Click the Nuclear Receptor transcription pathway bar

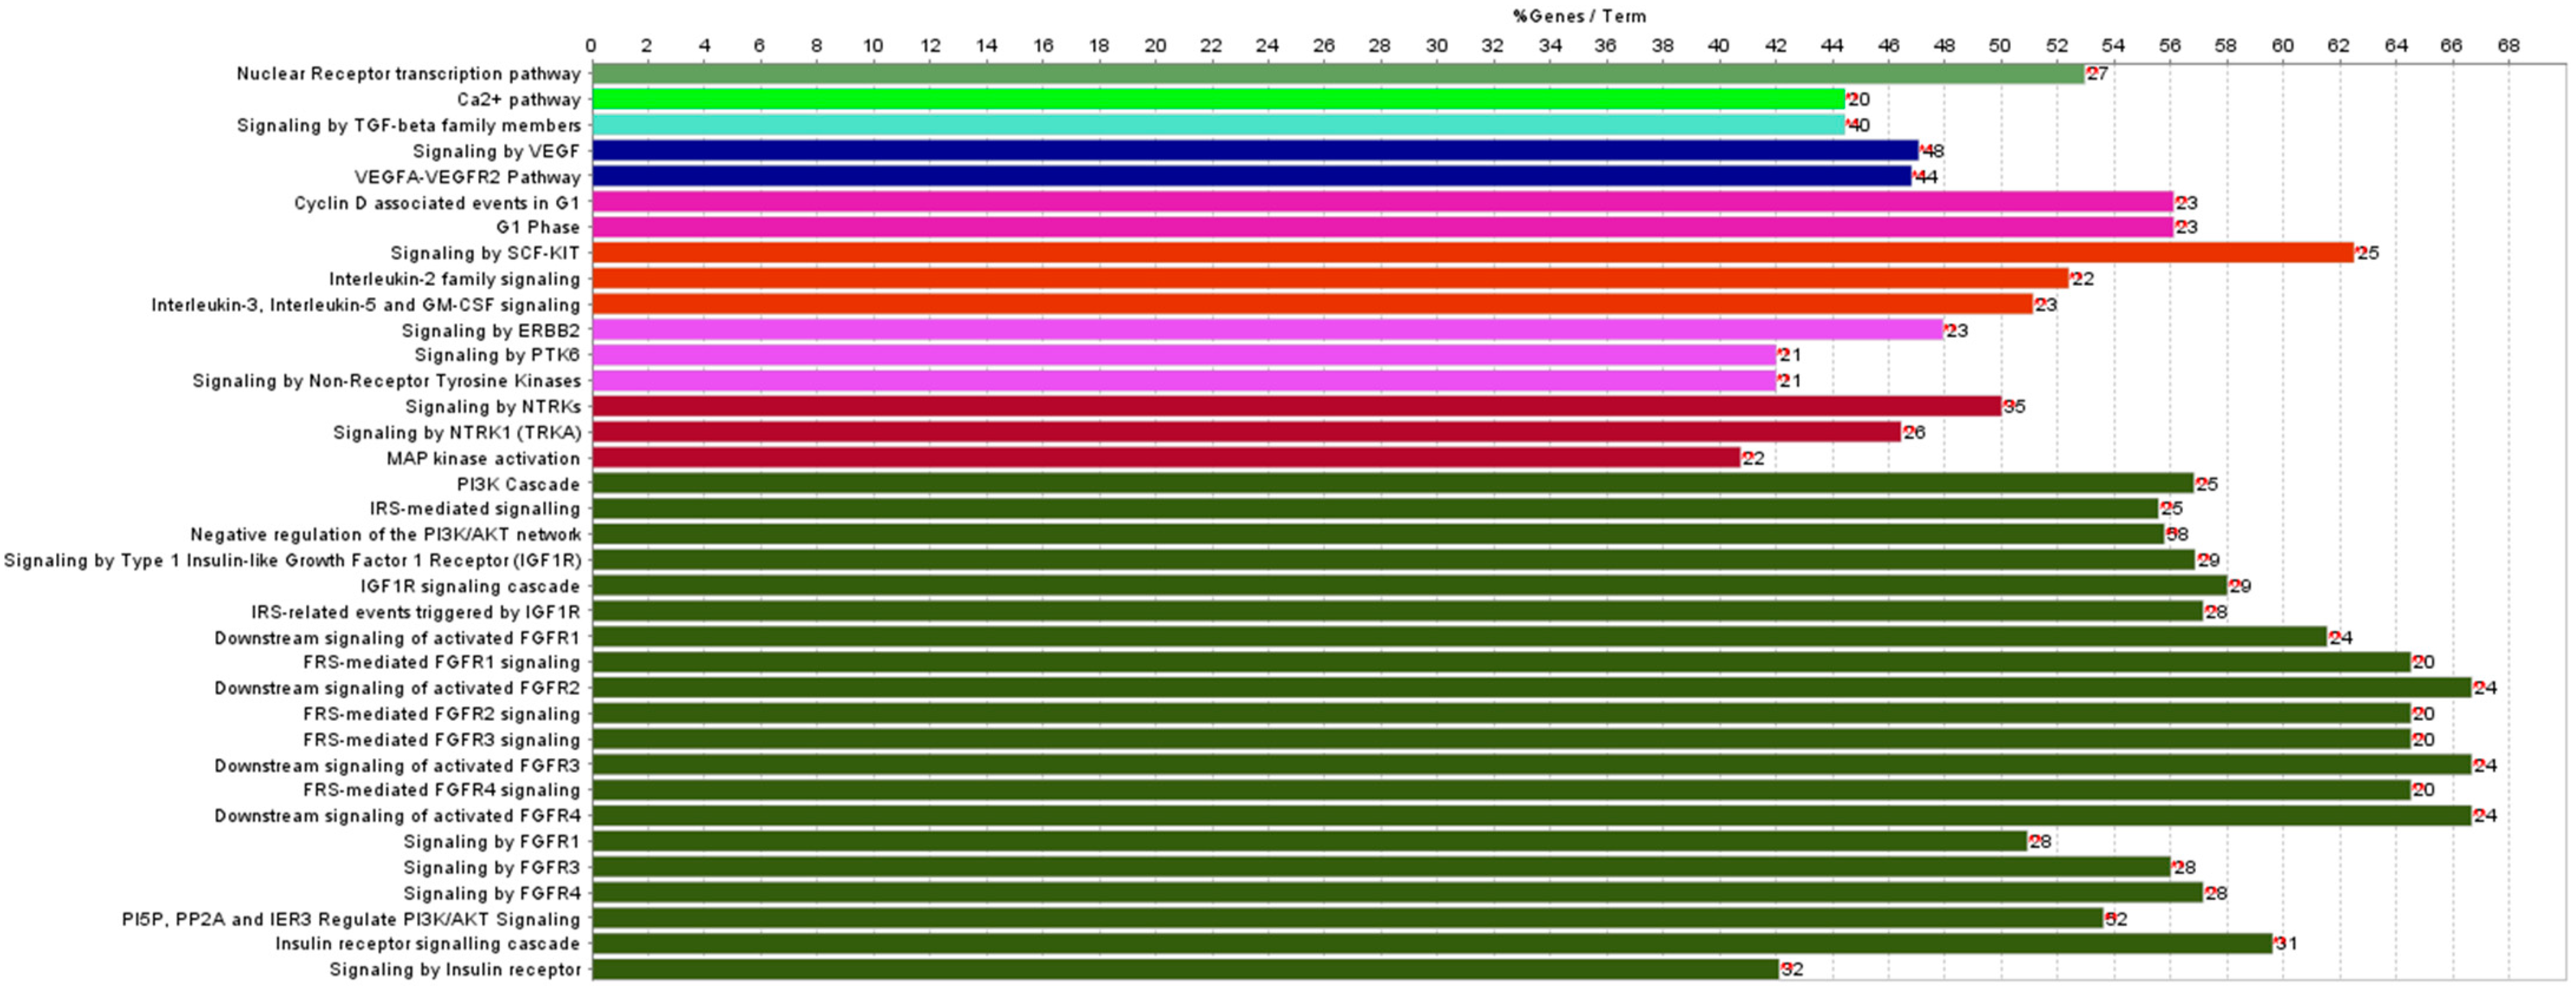(x=1338, y=74)
